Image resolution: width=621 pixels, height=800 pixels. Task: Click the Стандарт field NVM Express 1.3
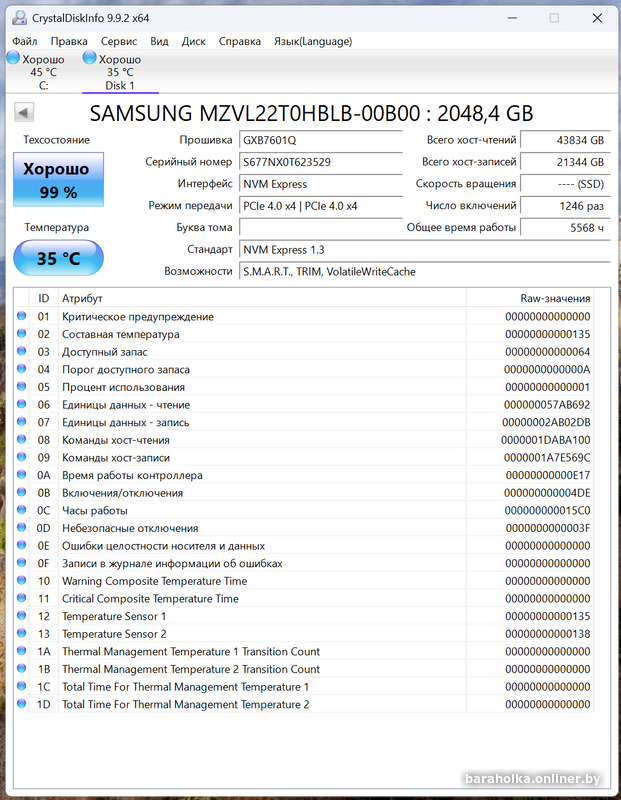[425, 249]
